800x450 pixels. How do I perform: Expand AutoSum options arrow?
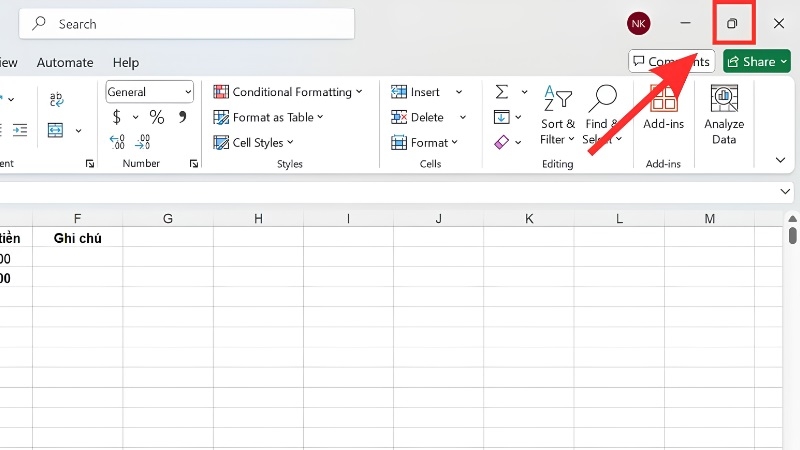click(x=524, y=92)
